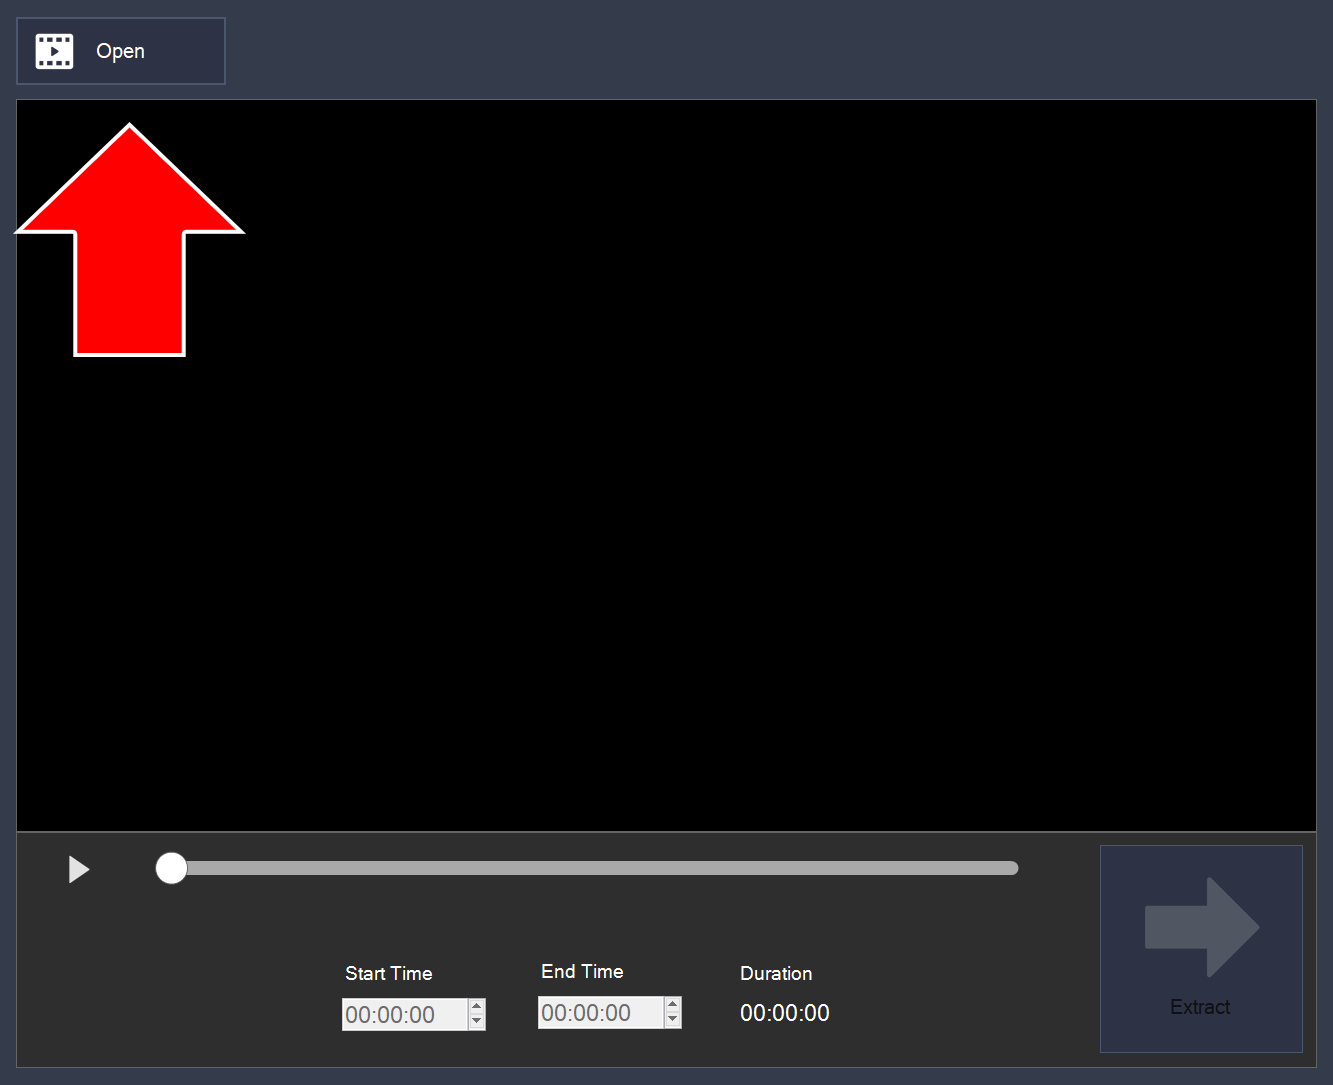Click the Start Time input field
1333x1085 pixels.
(x=405, y=1014)
